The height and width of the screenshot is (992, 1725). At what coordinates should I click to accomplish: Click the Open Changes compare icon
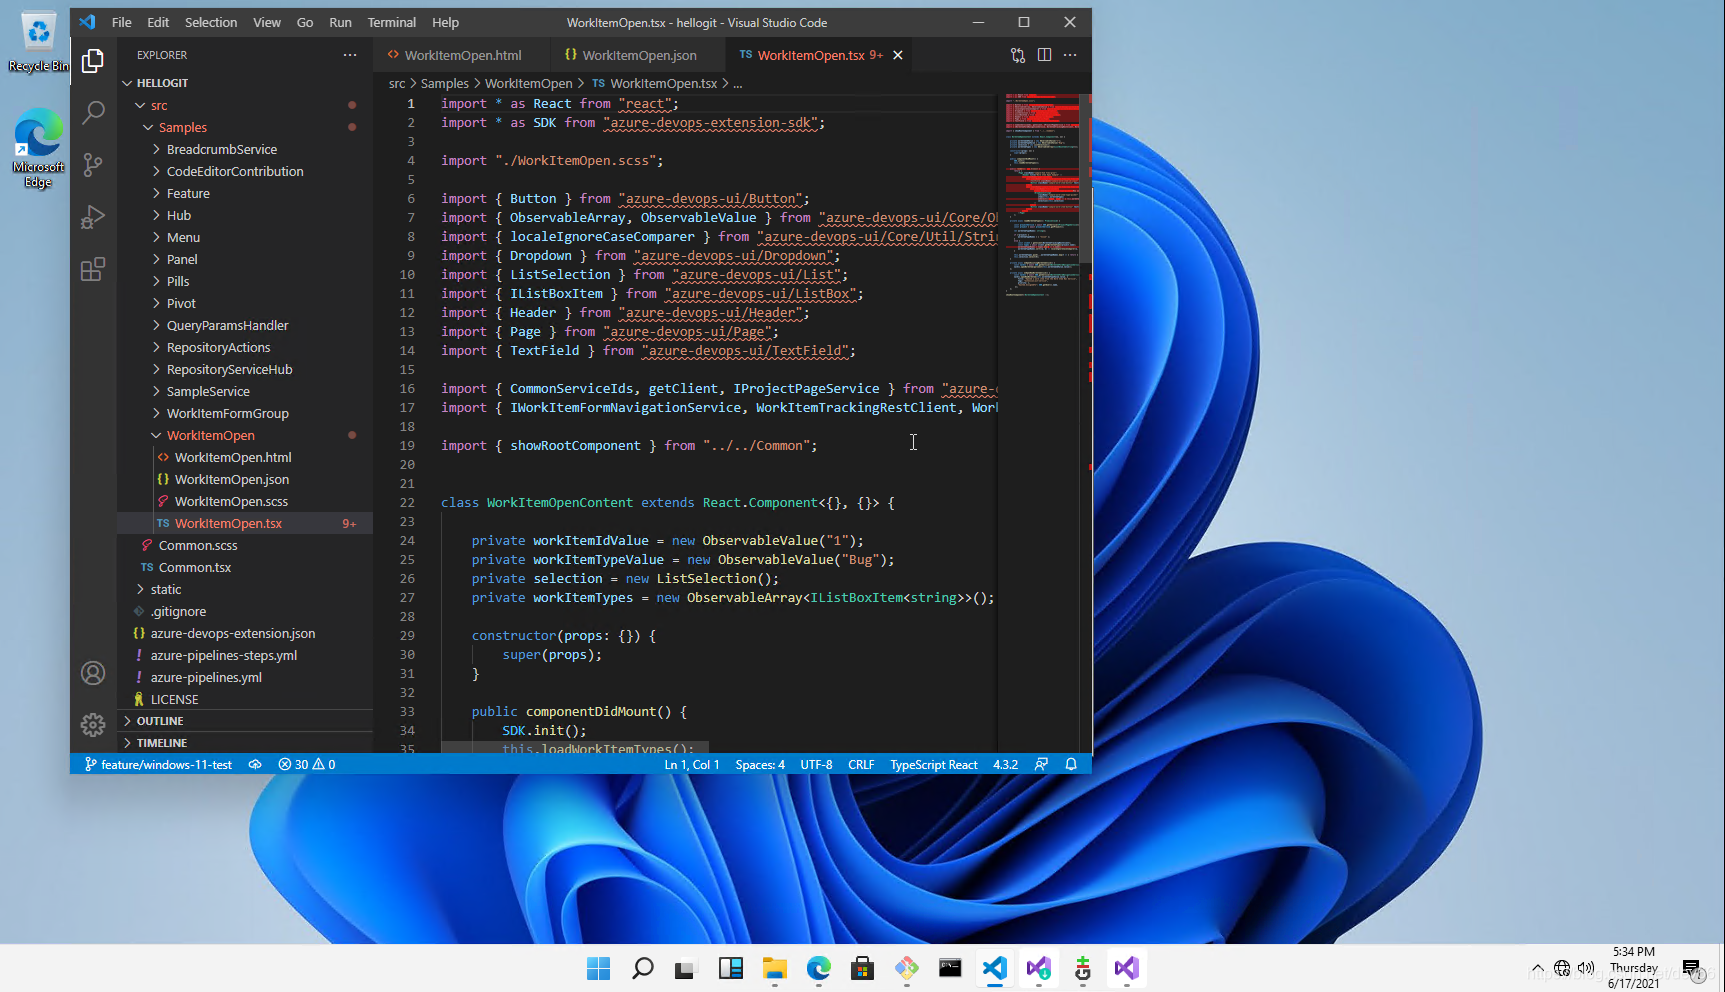tap(1018, 55)
